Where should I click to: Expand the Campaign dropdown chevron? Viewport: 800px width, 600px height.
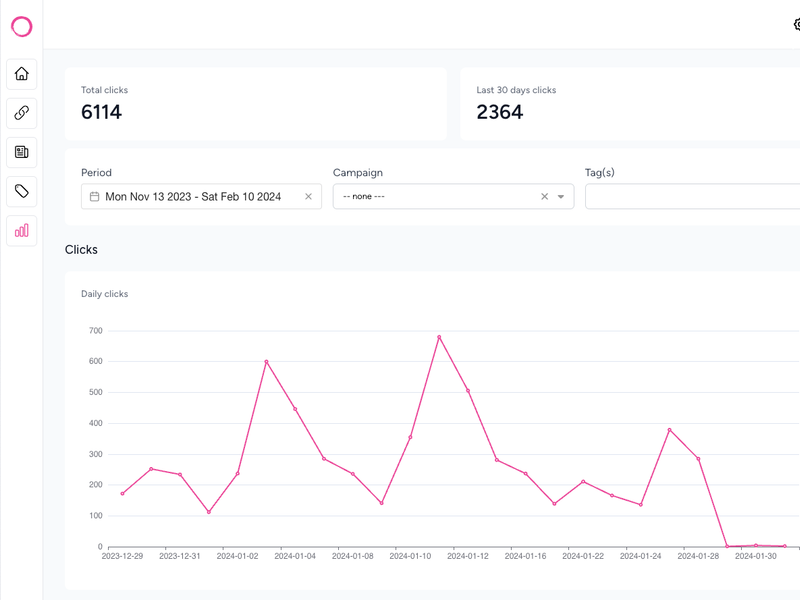coord(561,196)
